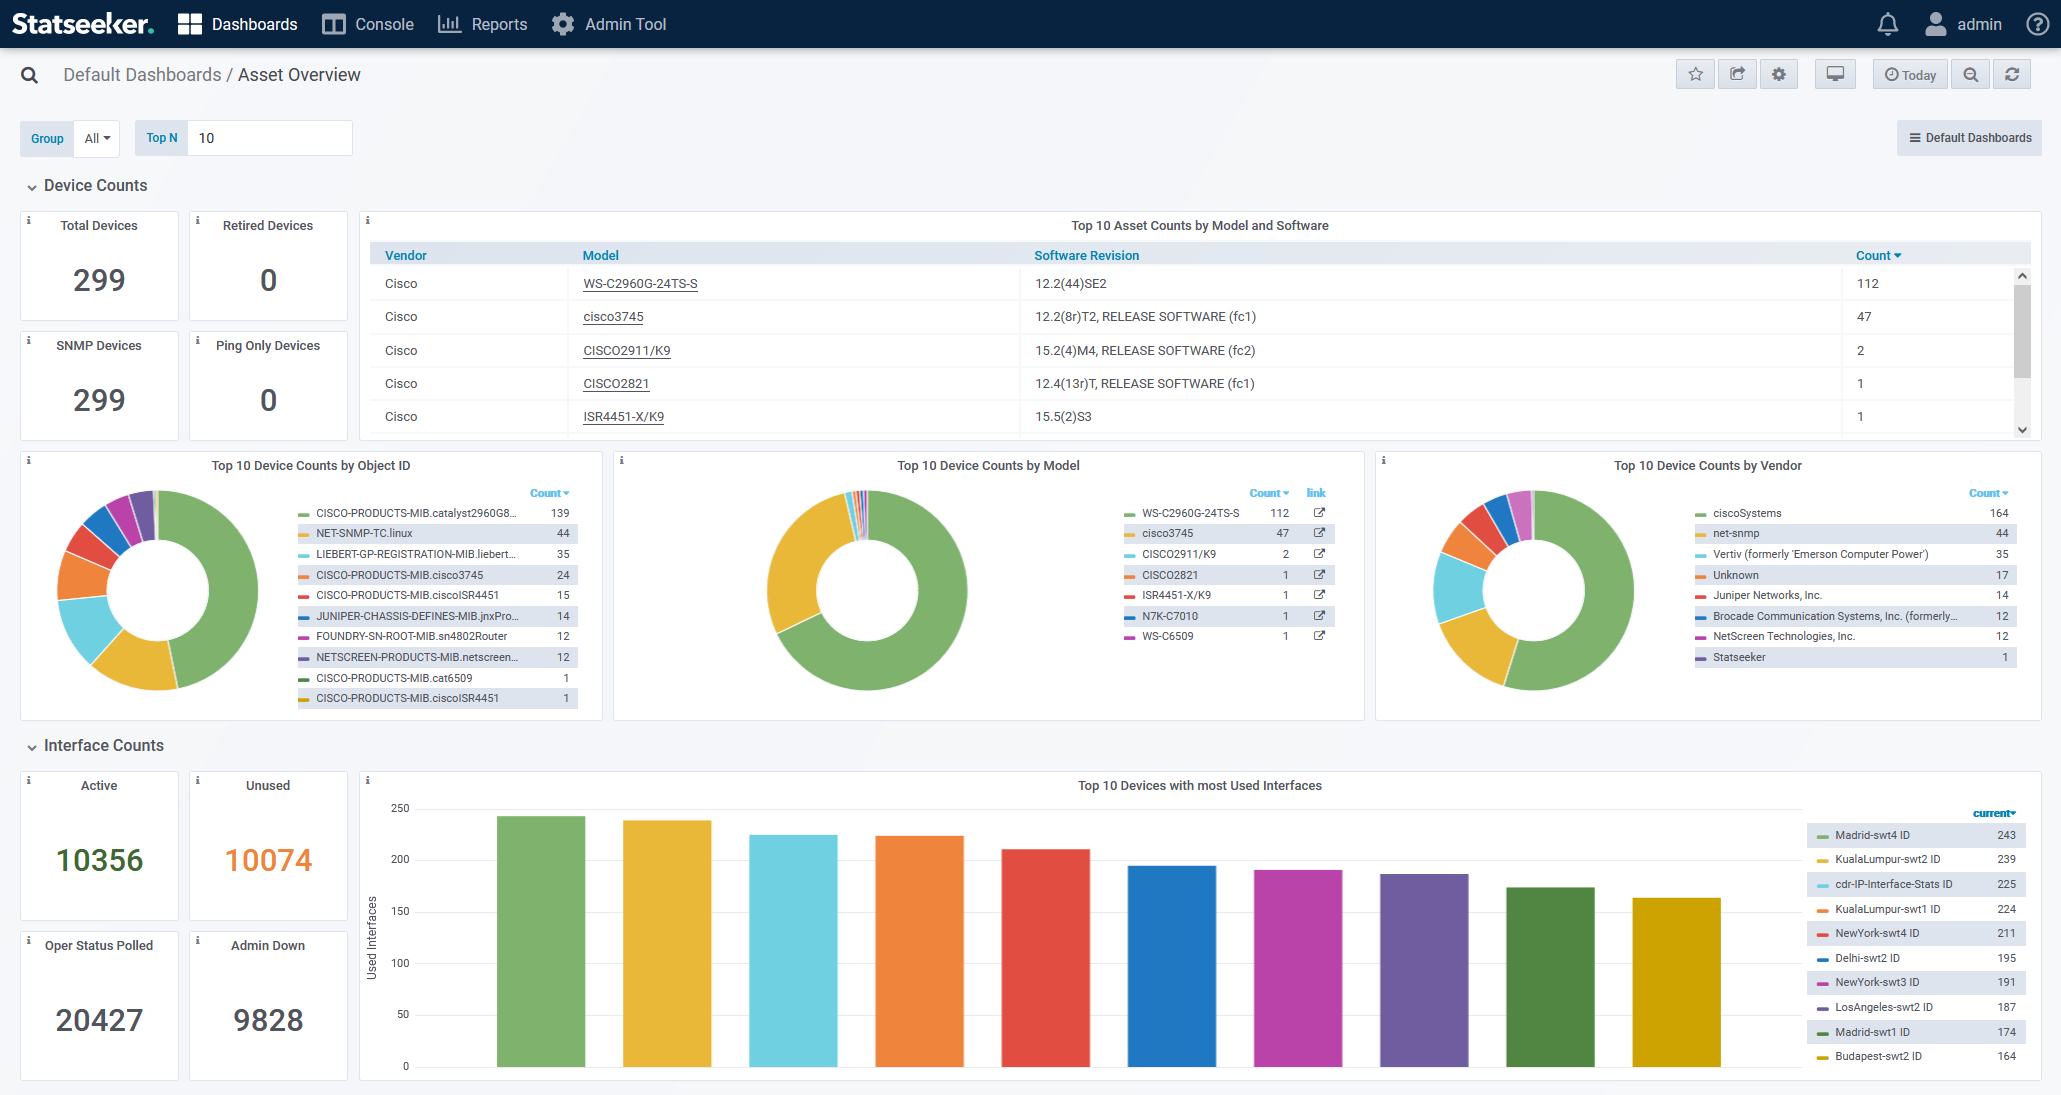Image resolution: width=2061 pixels, height=1095 pixels.
Task: Switch to full-screen monitor view icon
Action: (x=1835, y=74)
